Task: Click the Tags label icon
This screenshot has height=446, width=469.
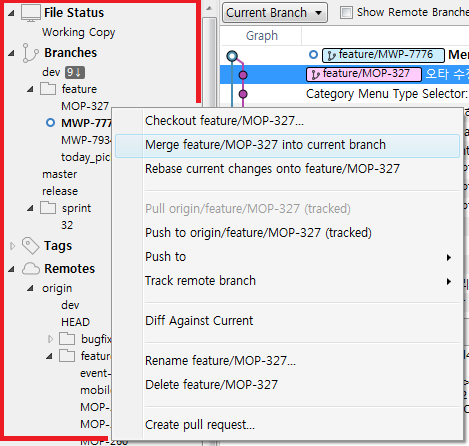Action: click(x=30, y=246)
